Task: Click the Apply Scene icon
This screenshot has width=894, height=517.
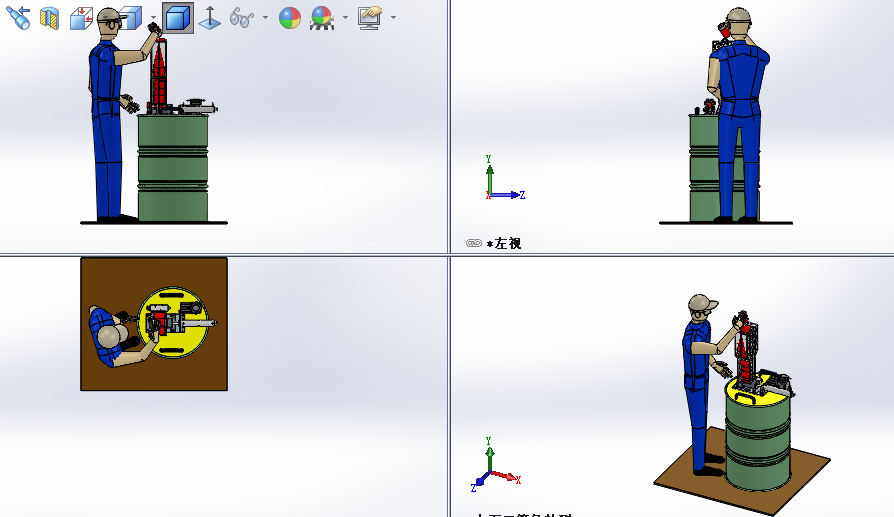Action: [x=322, y=18]
